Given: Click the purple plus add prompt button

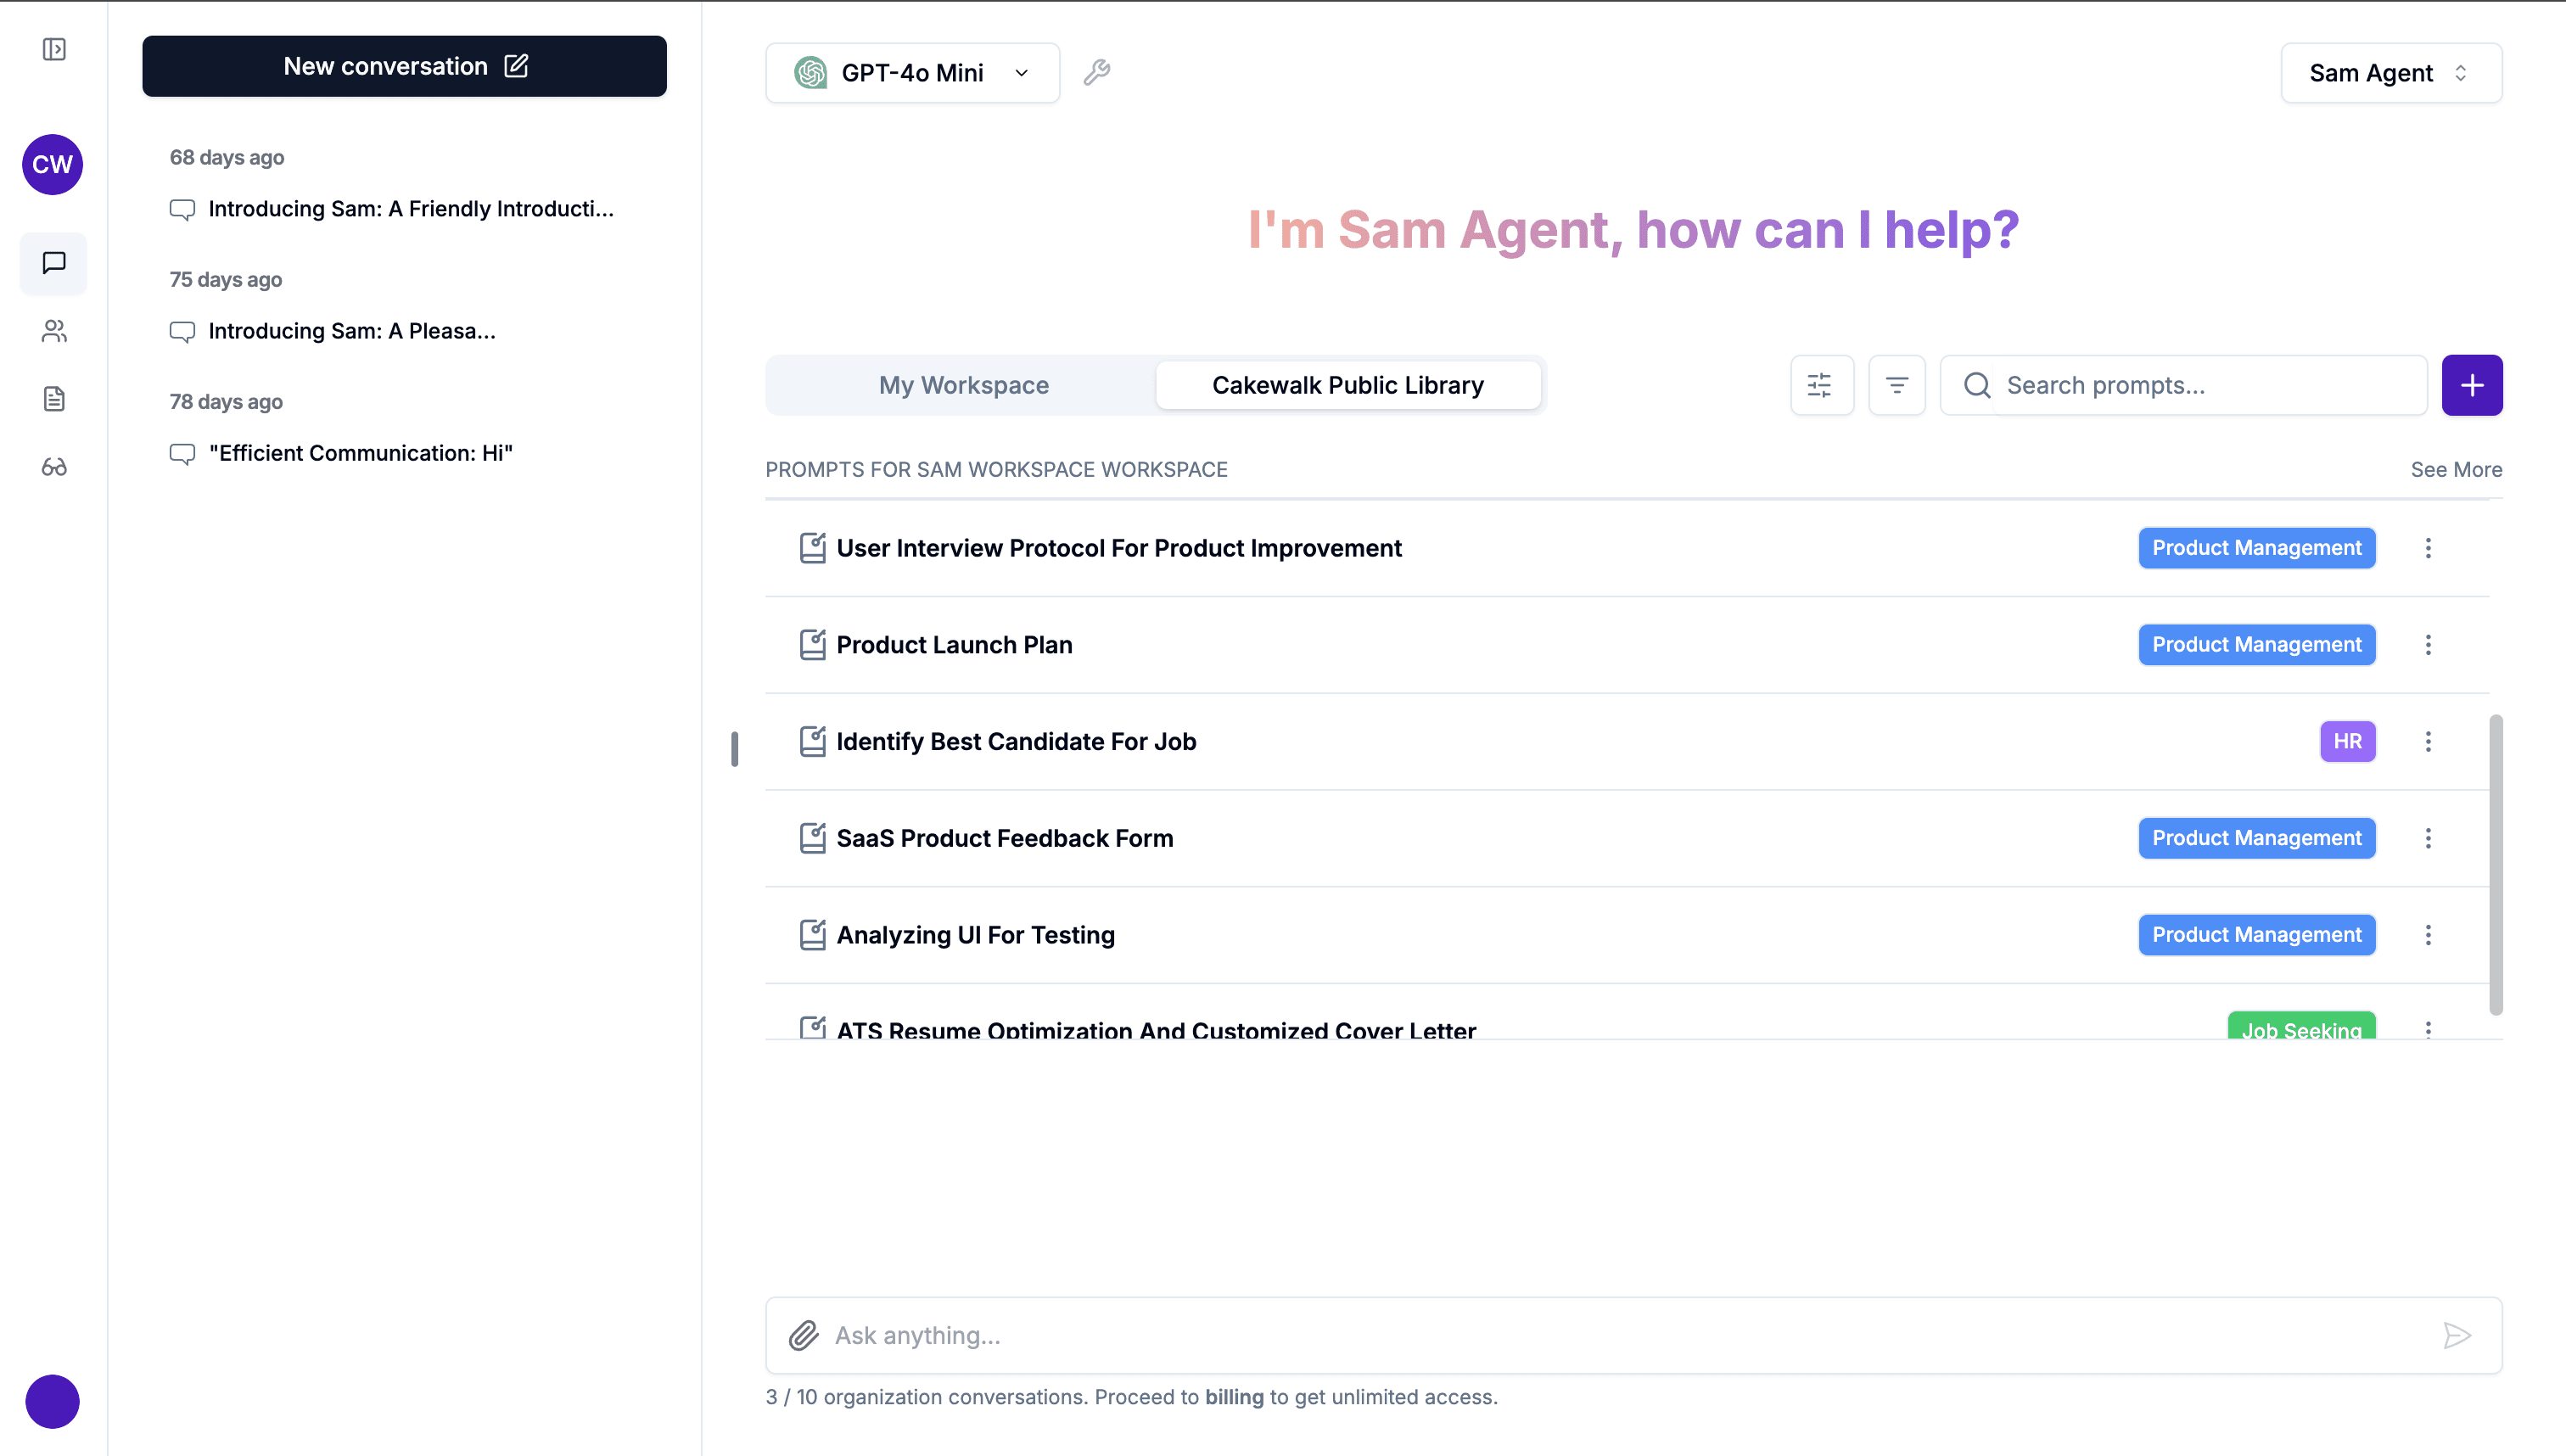Looking at the screenshot, I should click(2471, 385).
